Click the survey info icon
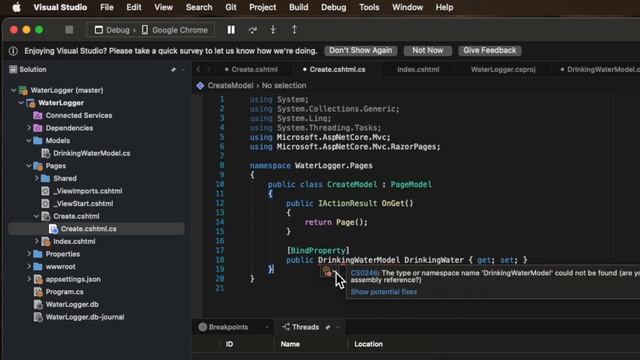 (13, 51)
